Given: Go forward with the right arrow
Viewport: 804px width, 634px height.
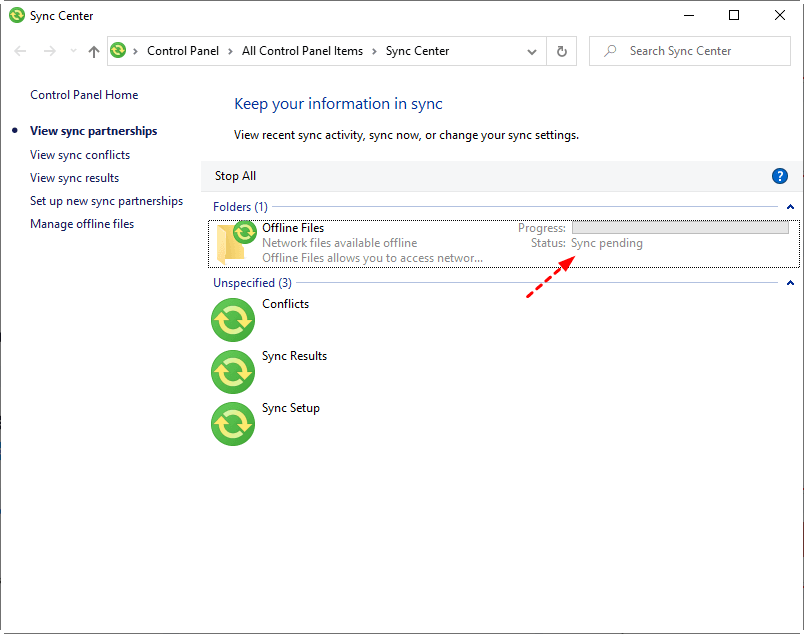Looking at the screenshot, I should [x=50, y=51].
